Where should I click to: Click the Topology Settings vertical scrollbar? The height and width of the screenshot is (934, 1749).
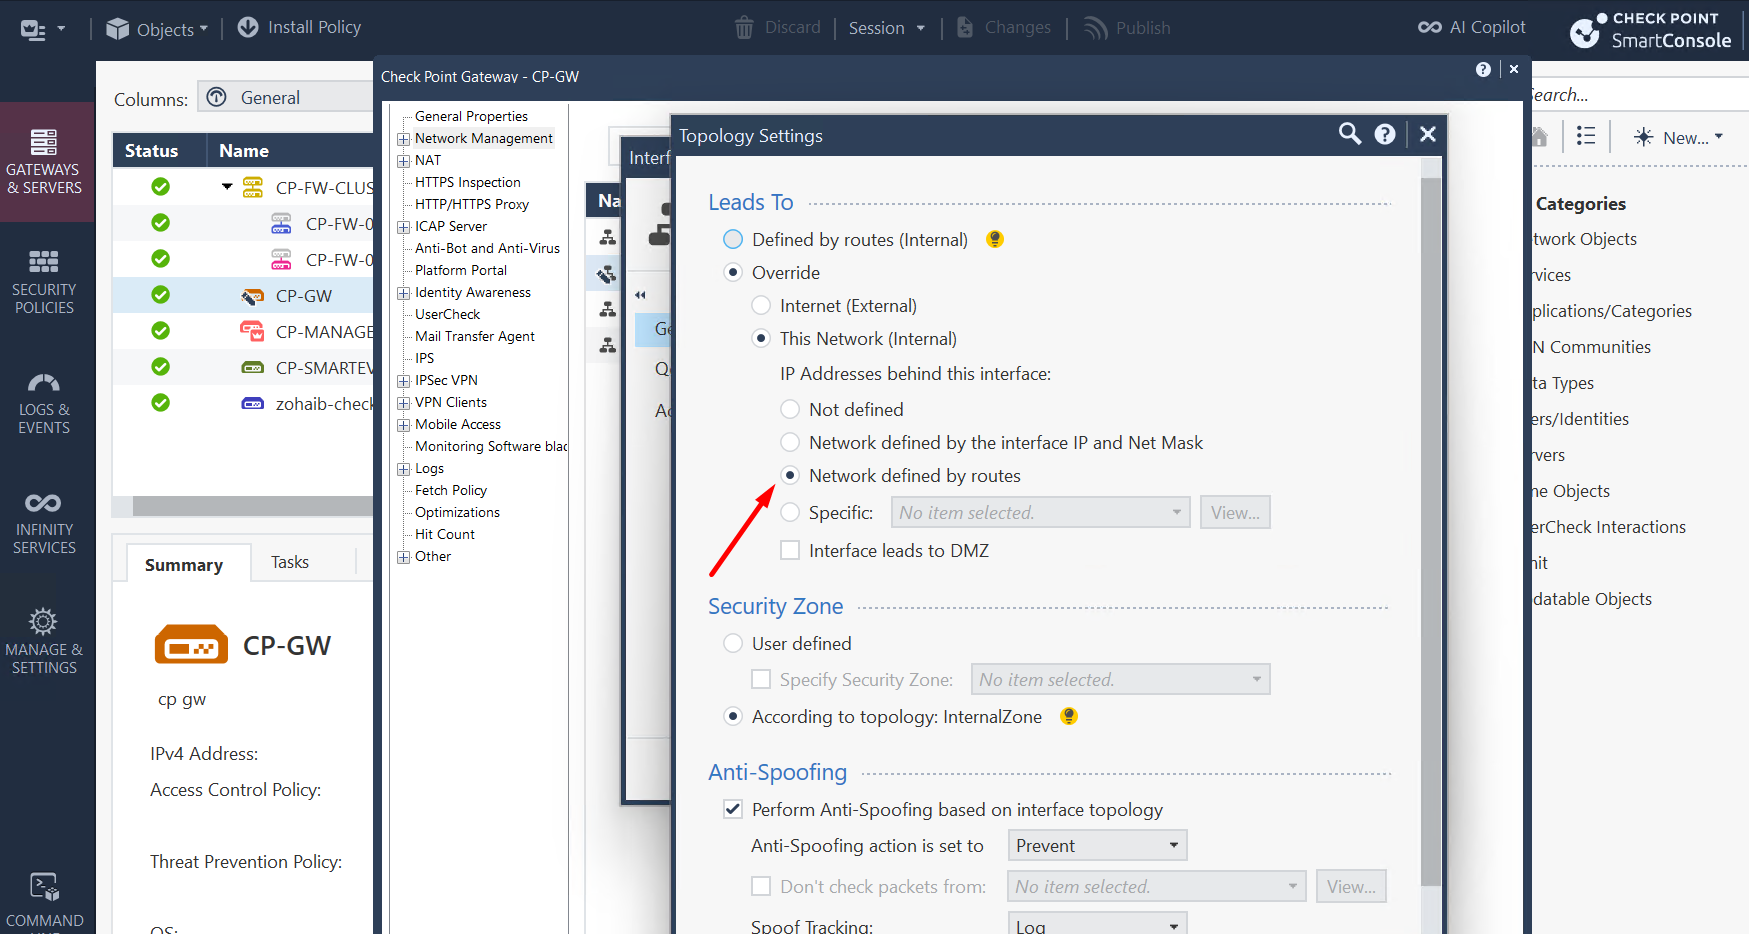pos(1431,532)
